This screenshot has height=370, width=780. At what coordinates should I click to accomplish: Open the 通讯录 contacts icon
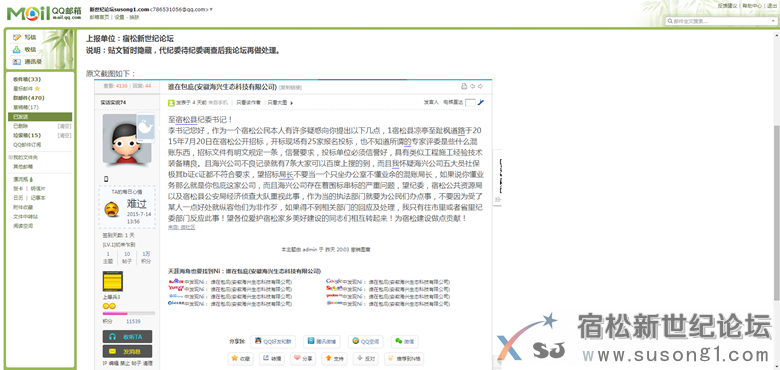(x=17, y=62)
